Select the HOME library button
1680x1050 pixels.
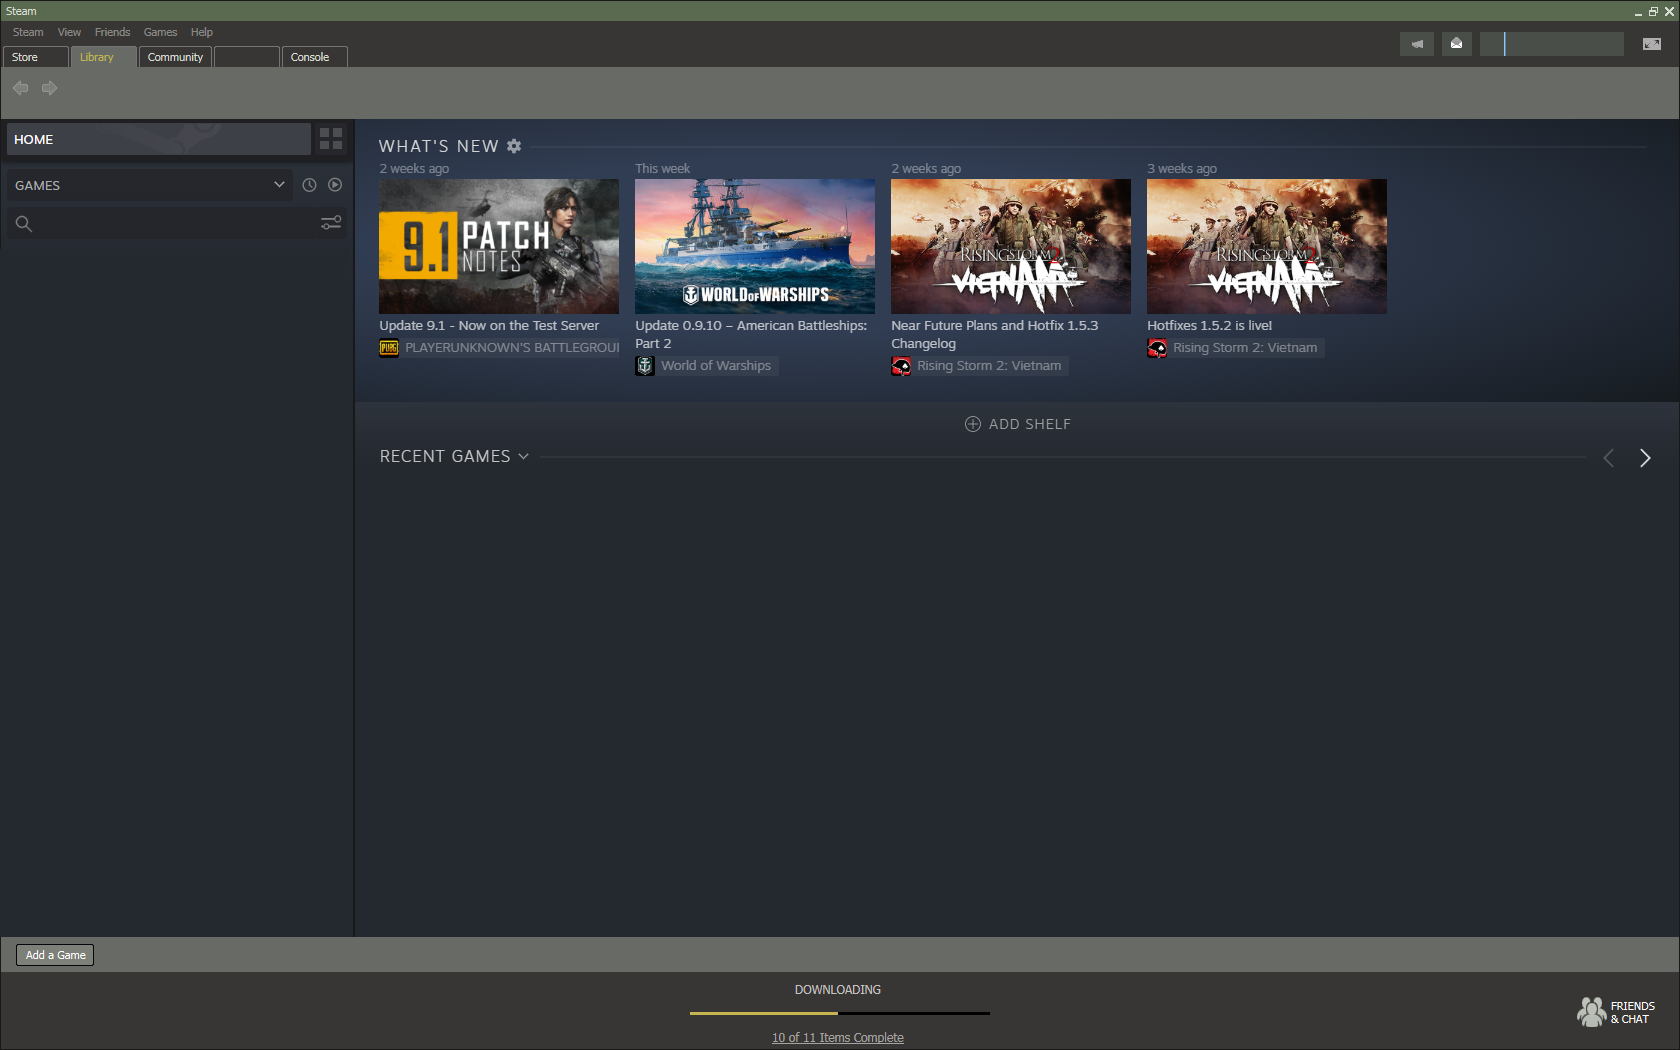pos(159,139)
